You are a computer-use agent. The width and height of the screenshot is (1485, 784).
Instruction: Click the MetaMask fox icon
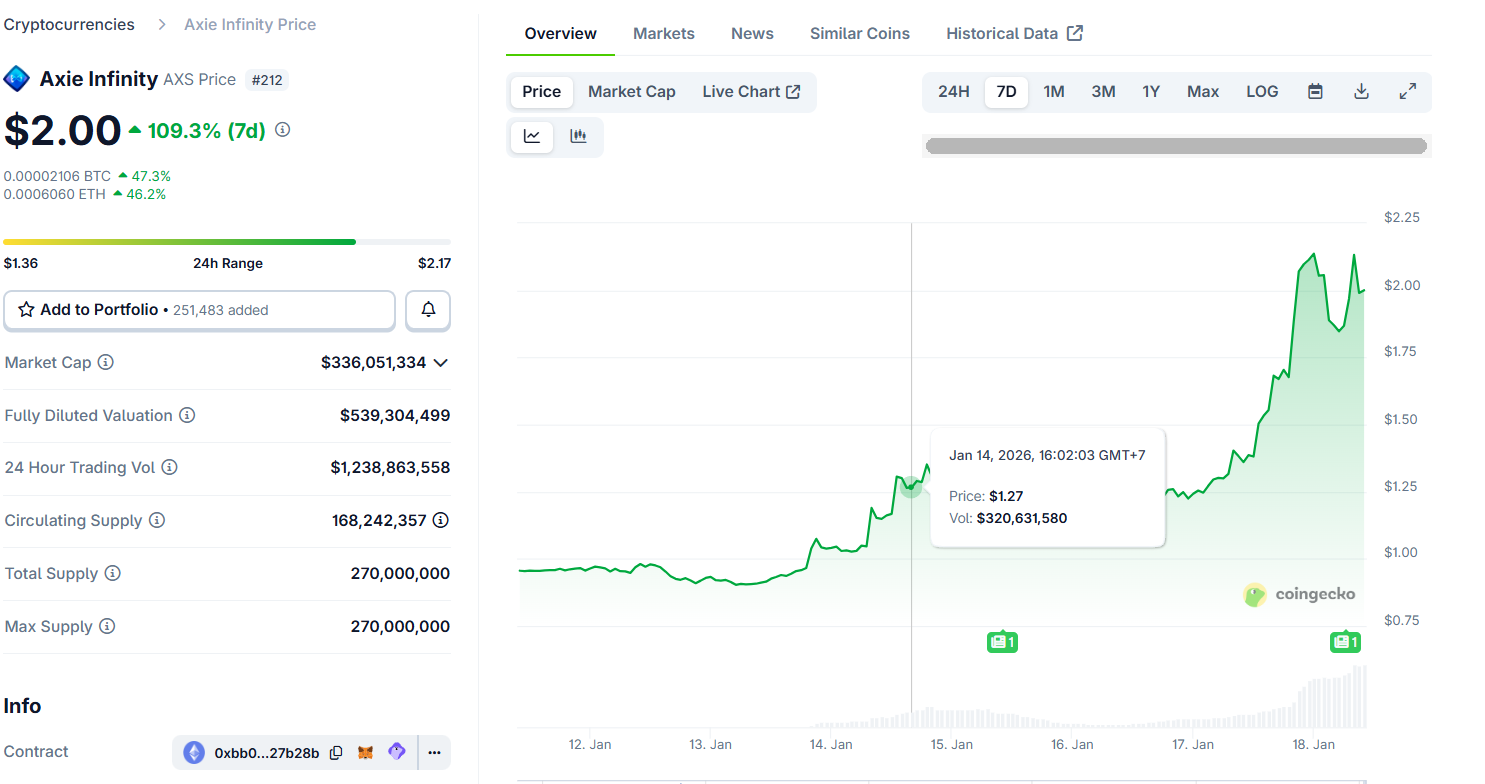coord(366,753)
